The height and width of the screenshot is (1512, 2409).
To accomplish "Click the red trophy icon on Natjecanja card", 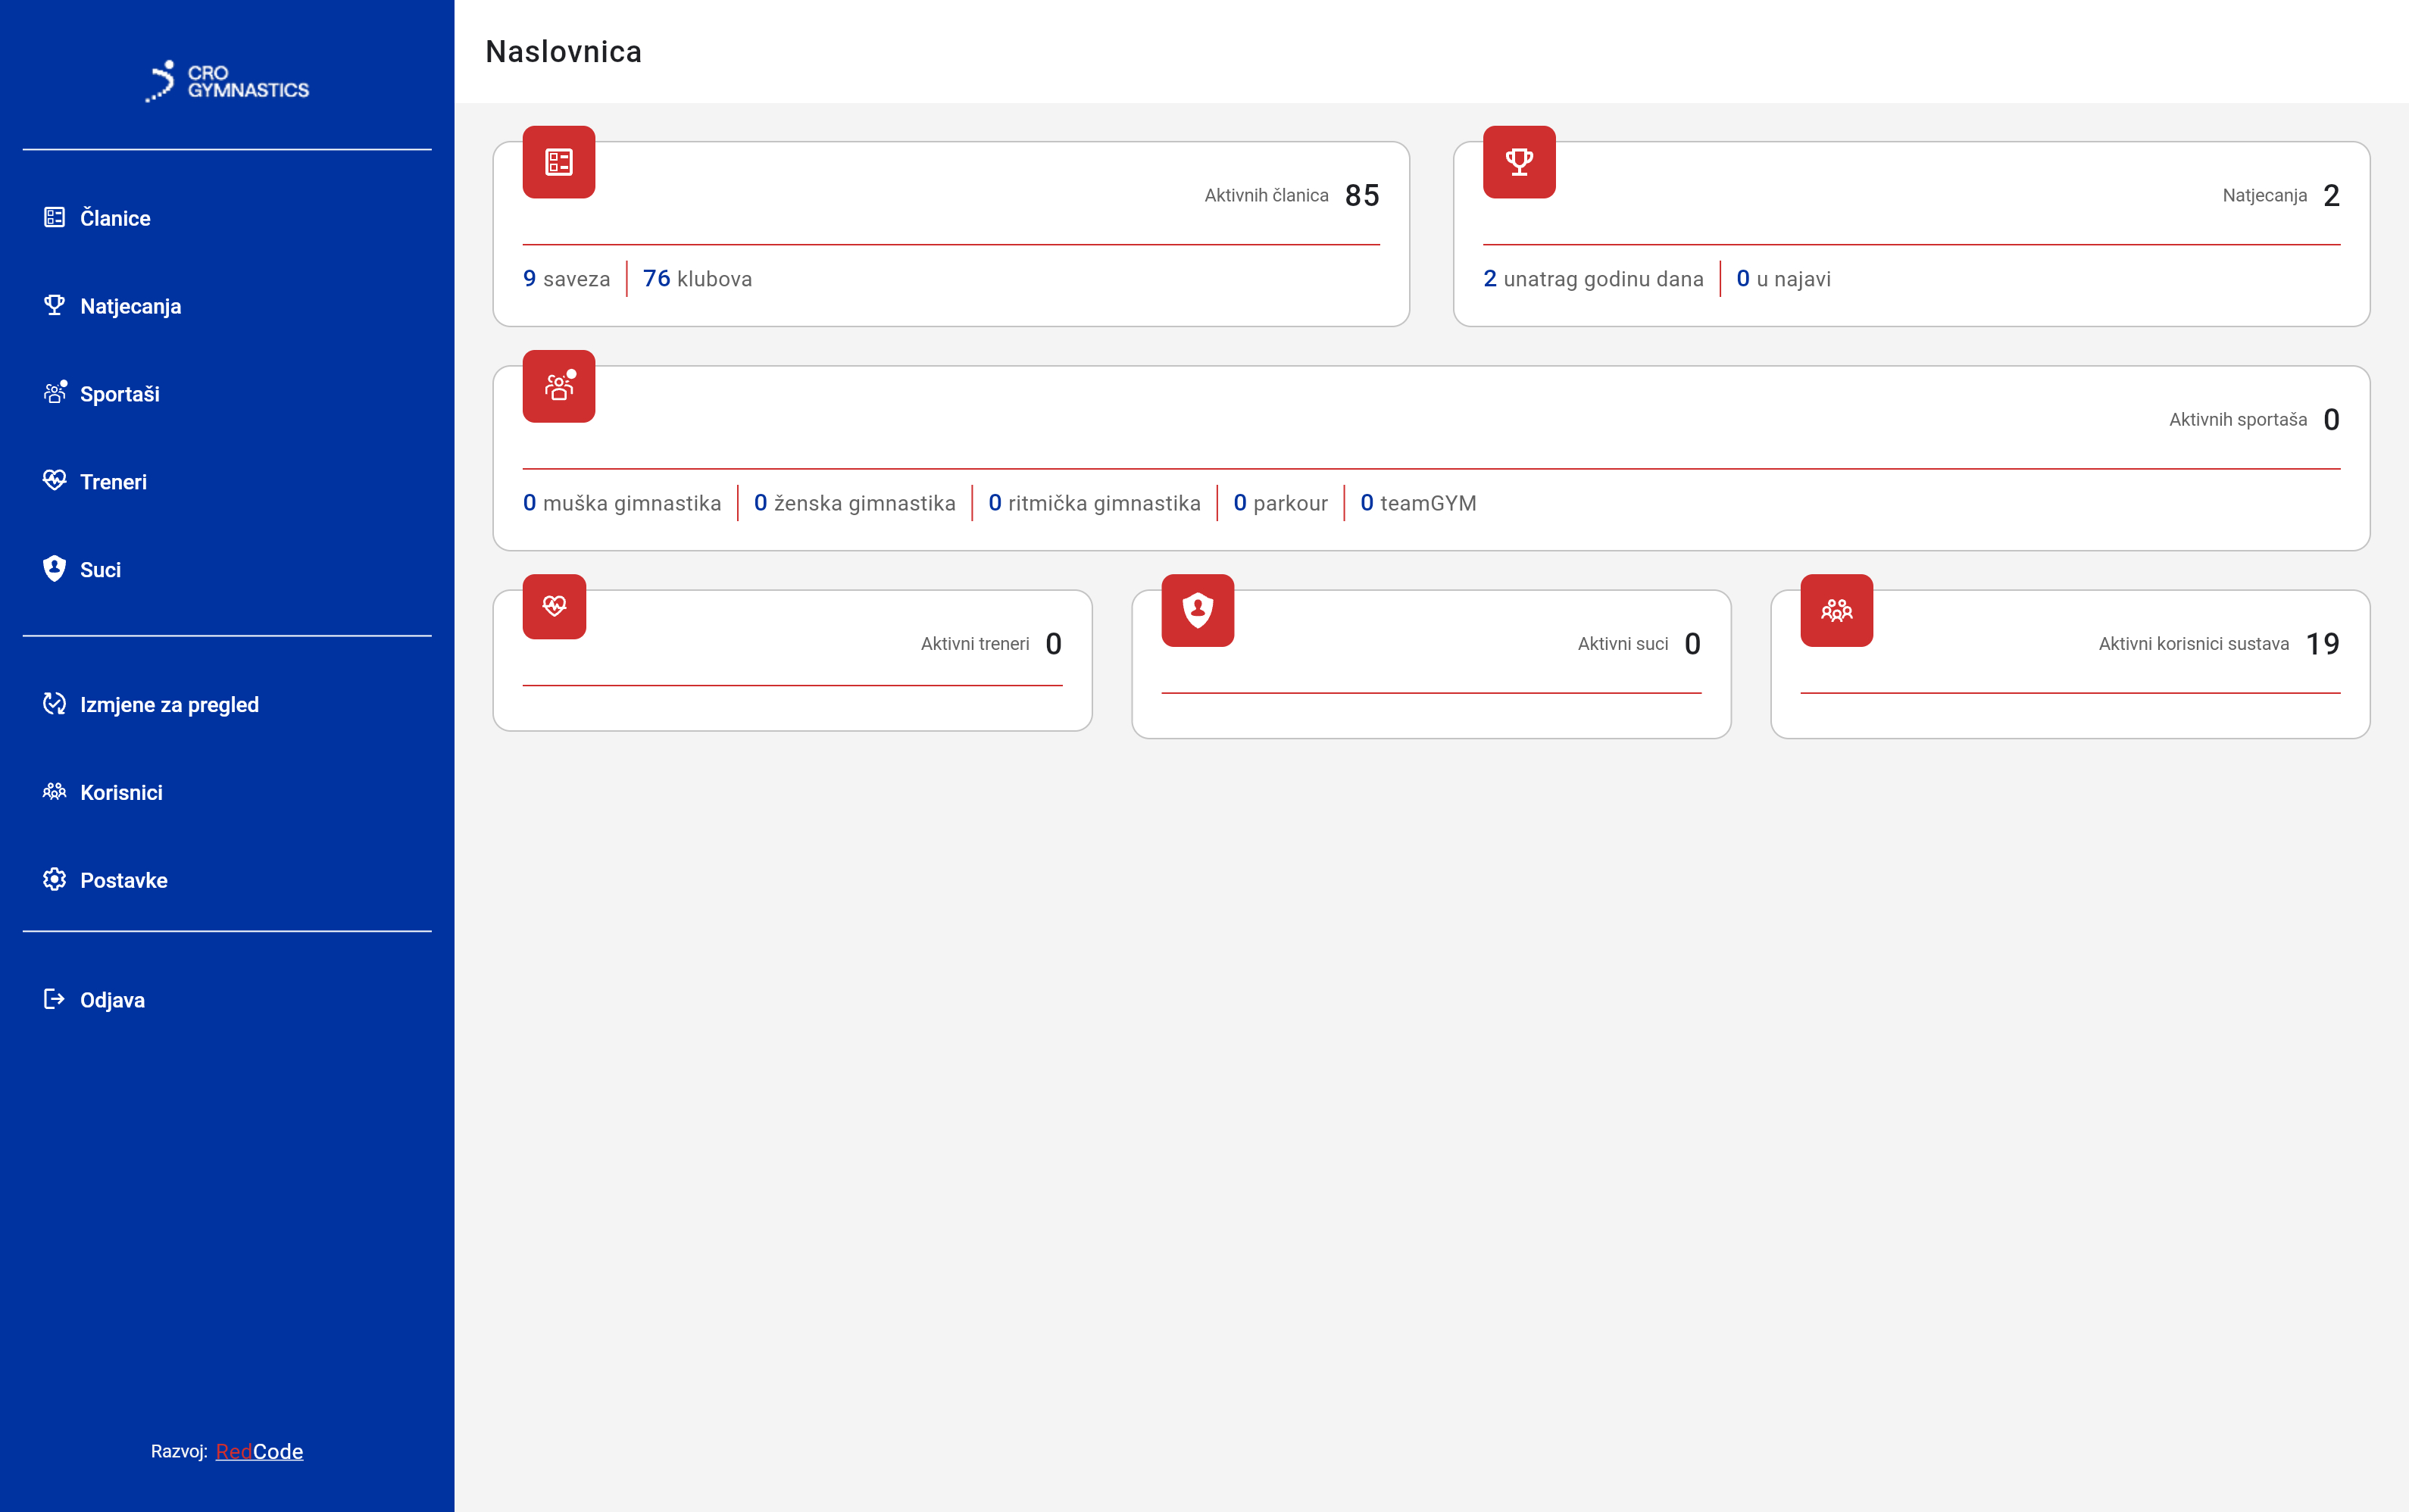I will (x=1518, y=162).
